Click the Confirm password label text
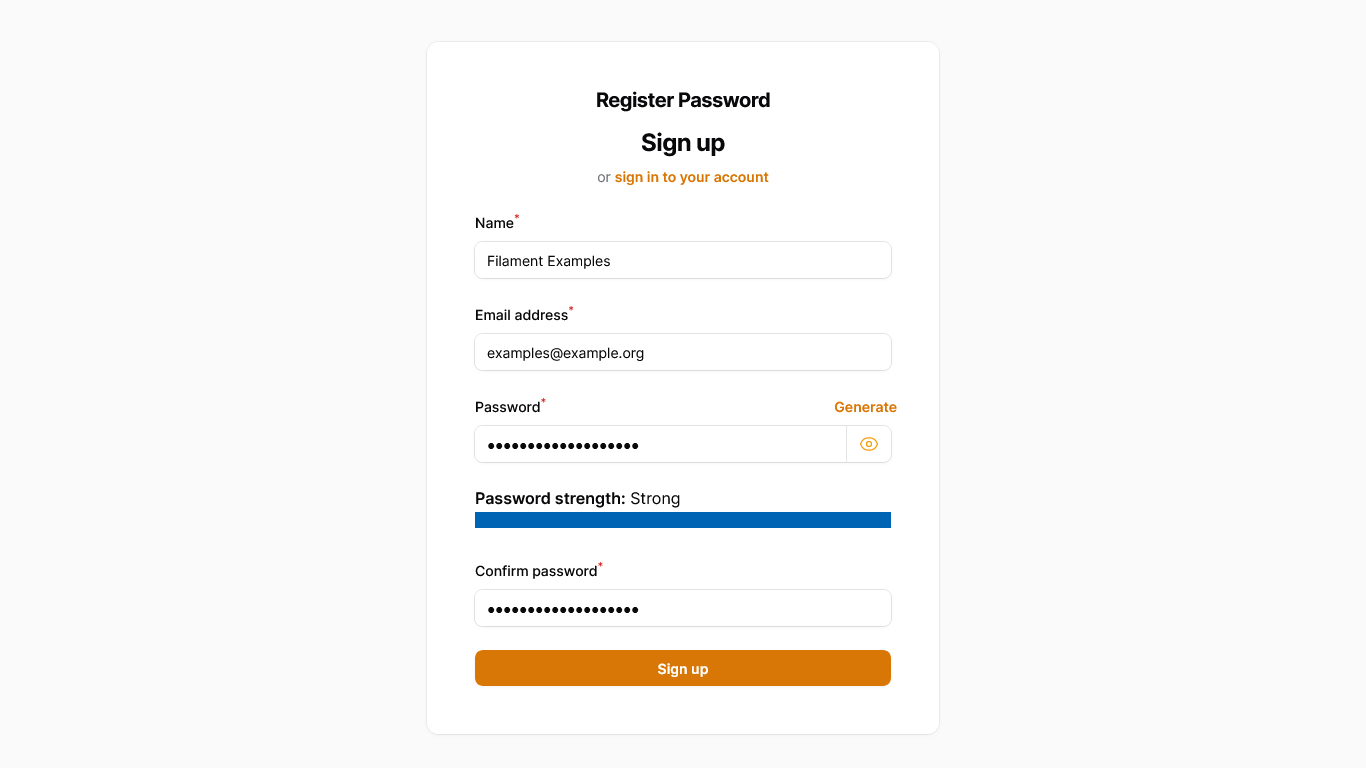Screen dimensions: 1366x768 (536, 571)
